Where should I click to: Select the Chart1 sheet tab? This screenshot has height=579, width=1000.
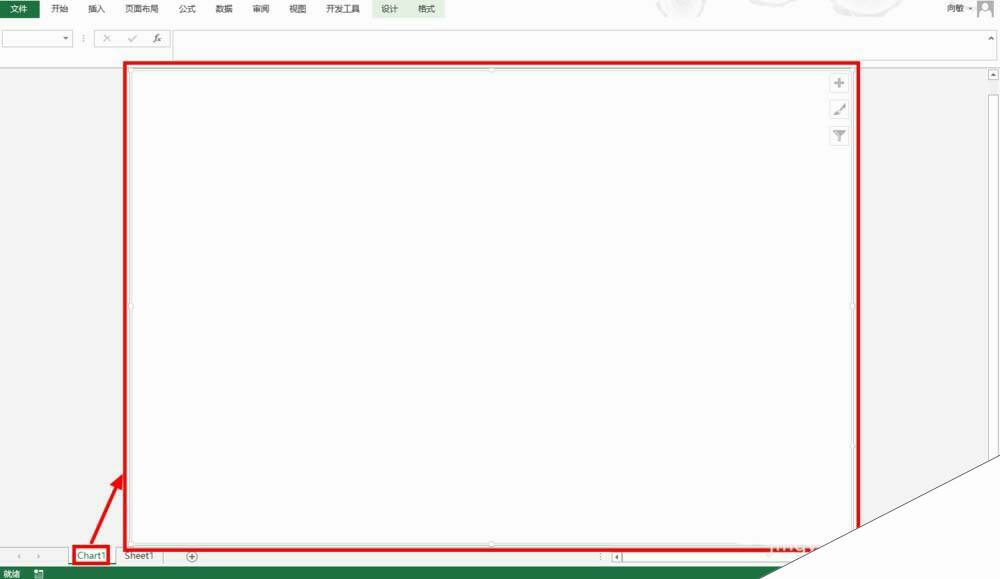pos(90,555)
